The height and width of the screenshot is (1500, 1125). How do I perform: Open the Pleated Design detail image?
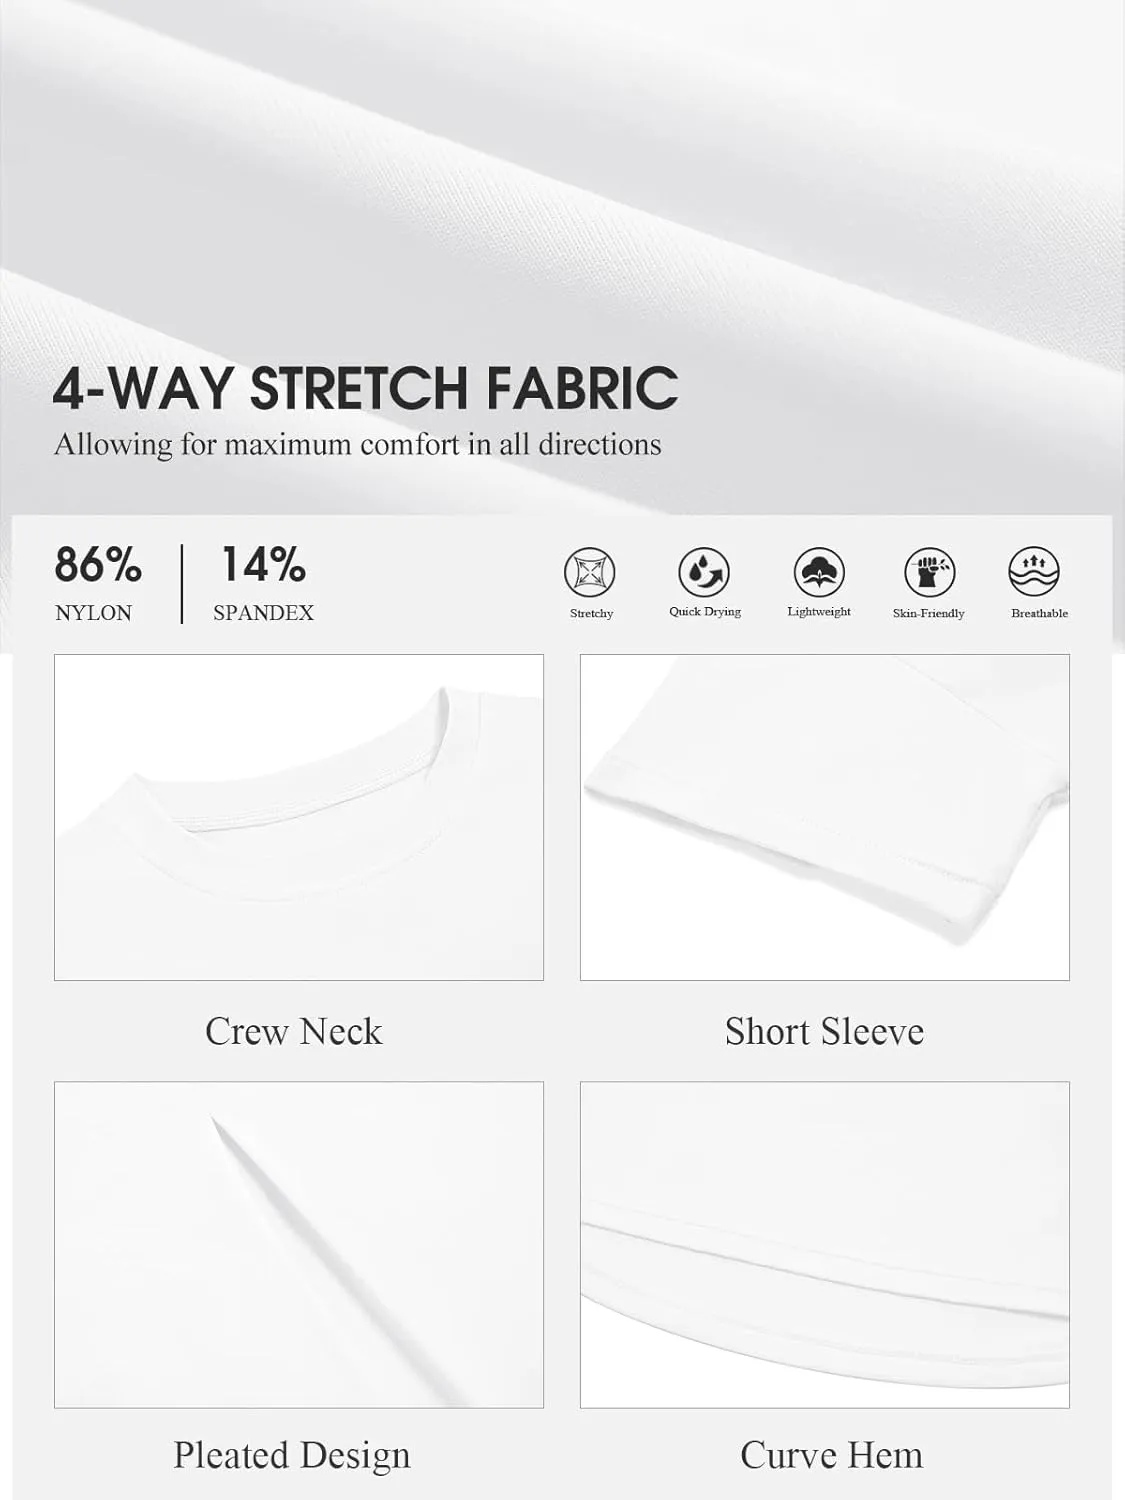(x=299, y=1245)
